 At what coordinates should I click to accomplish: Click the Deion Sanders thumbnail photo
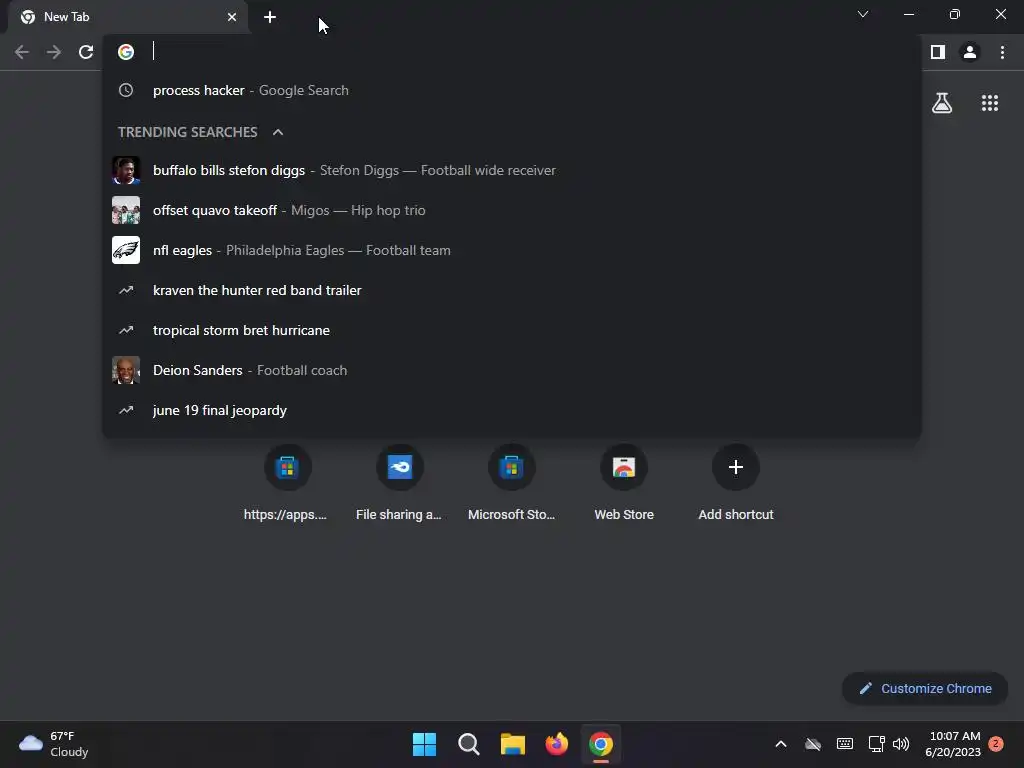pyautogui.click(x=126, y=370)
